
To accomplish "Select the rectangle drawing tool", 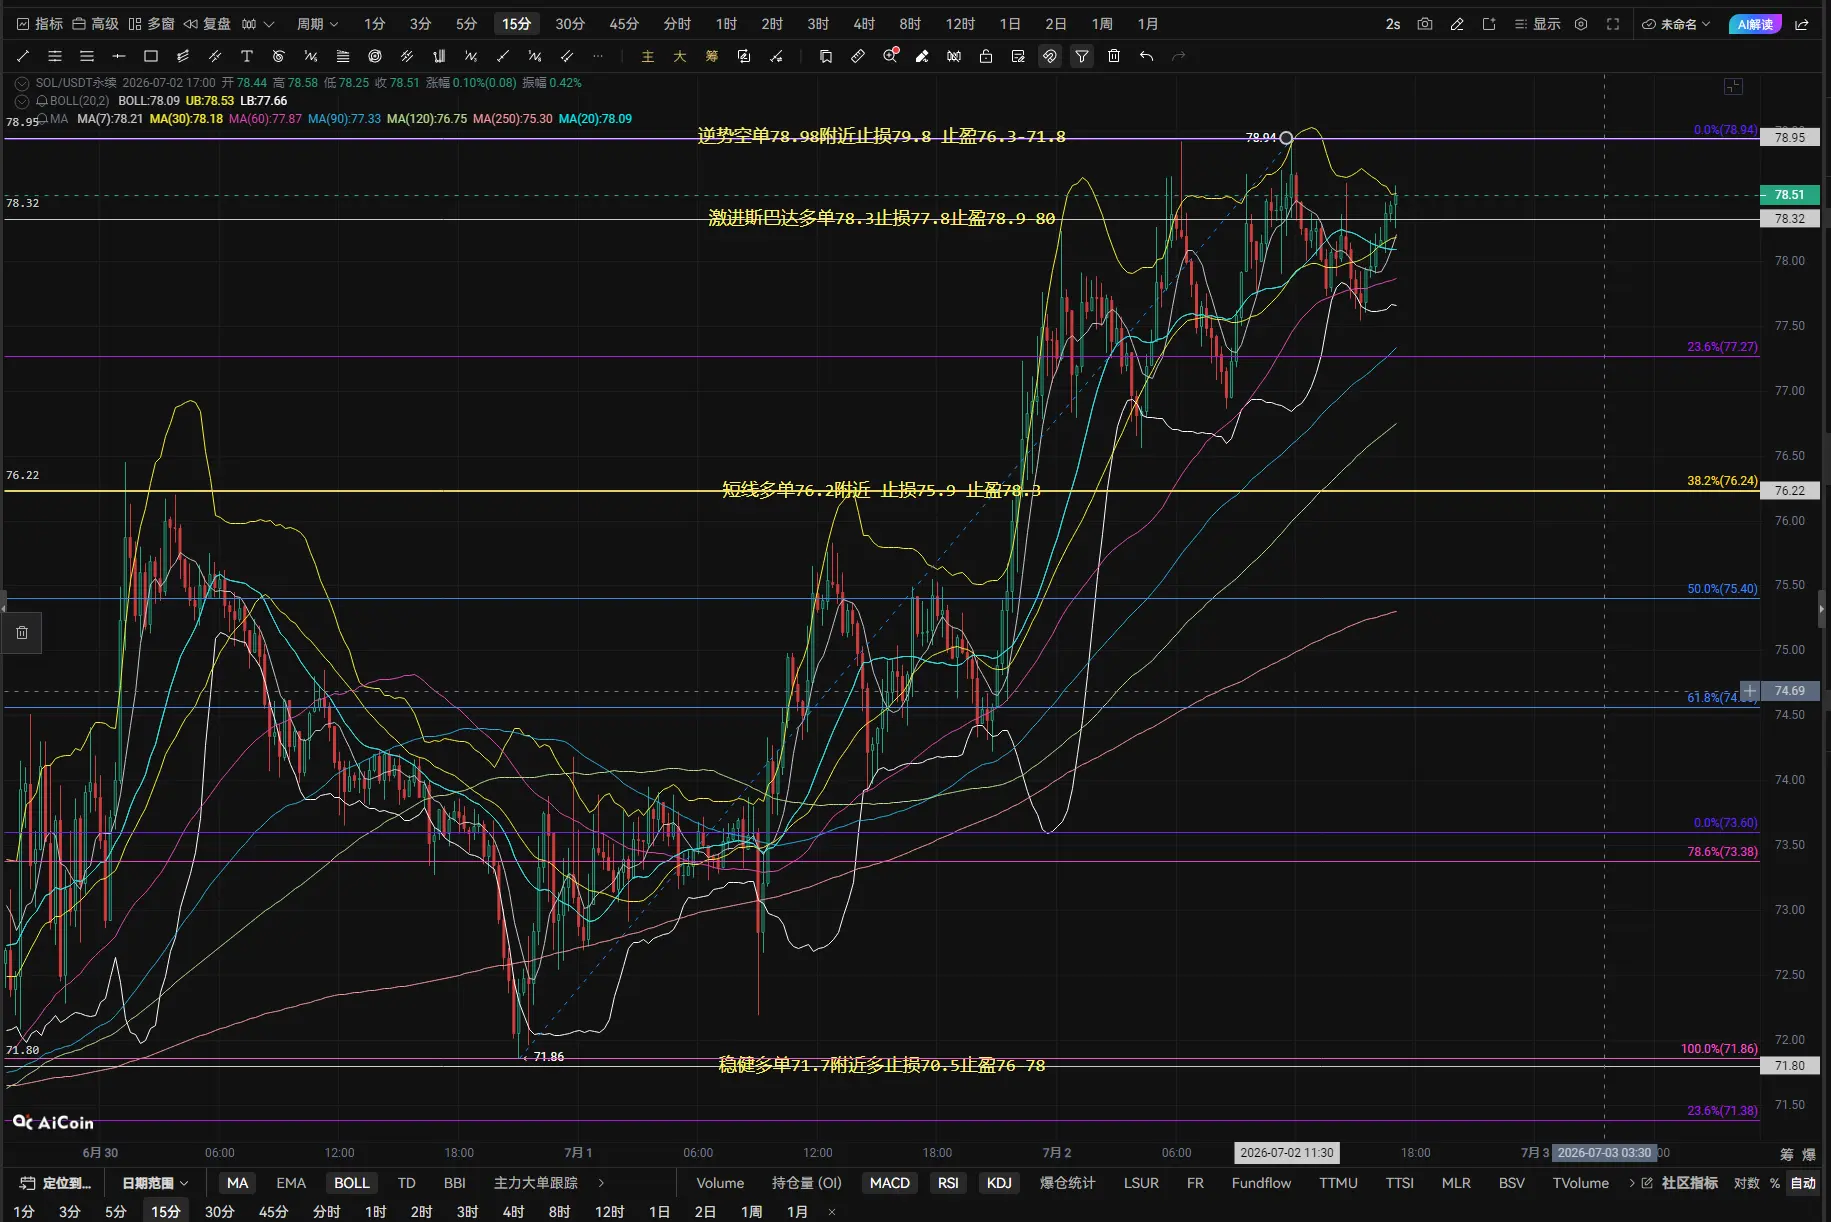I will click(x=151, y=56).
